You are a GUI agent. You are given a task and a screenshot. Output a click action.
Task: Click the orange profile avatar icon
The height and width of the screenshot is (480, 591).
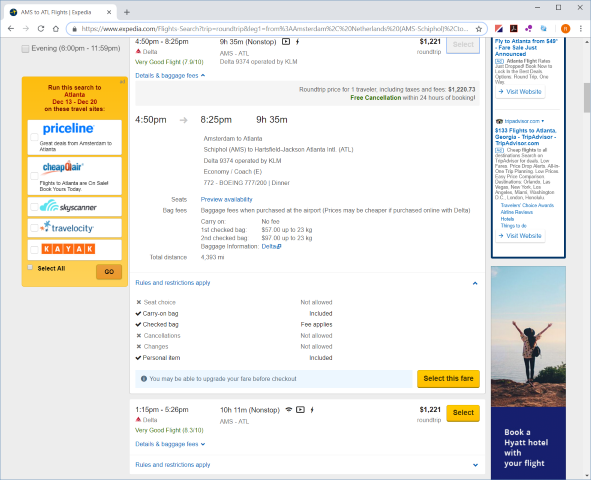pyautogui.click(x=565, y=29)
